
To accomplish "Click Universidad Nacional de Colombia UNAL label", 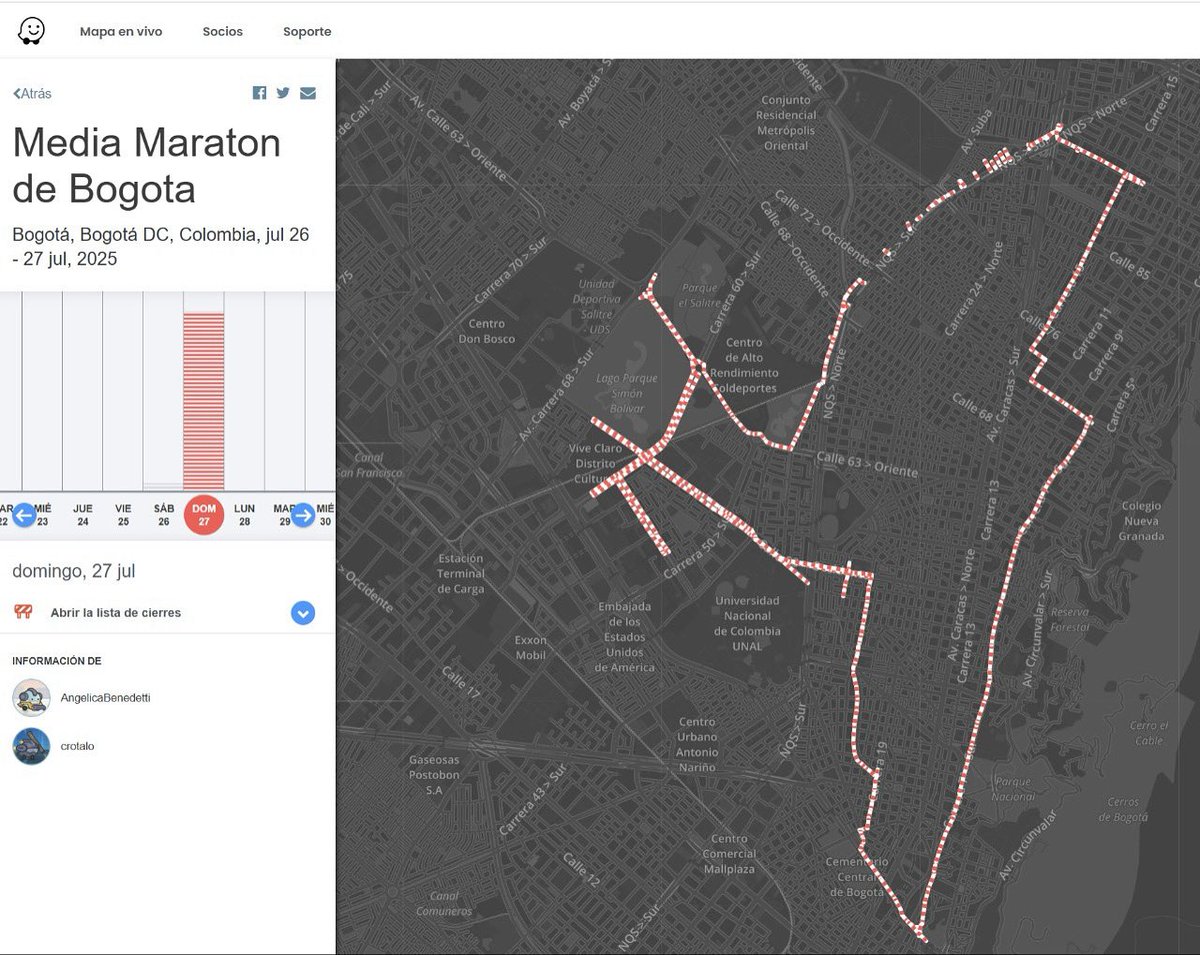I will [746, 623].
